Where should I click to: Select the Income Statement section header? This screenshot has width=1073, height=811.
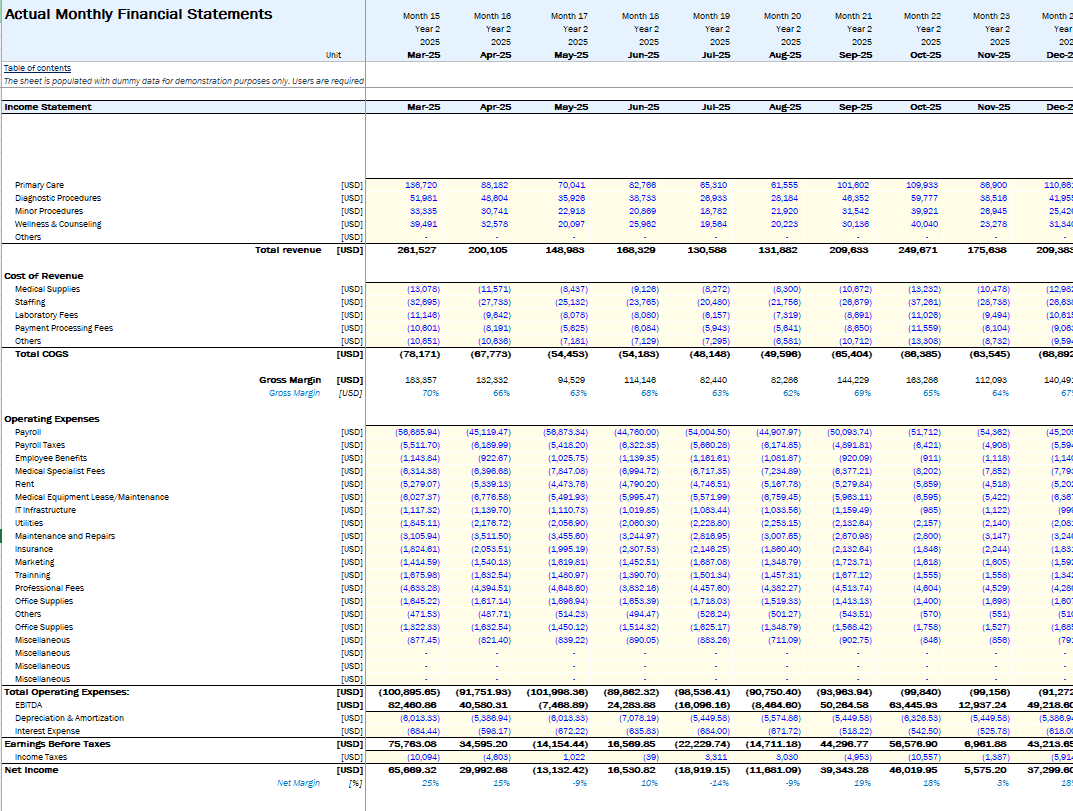[x=48, y=107]
